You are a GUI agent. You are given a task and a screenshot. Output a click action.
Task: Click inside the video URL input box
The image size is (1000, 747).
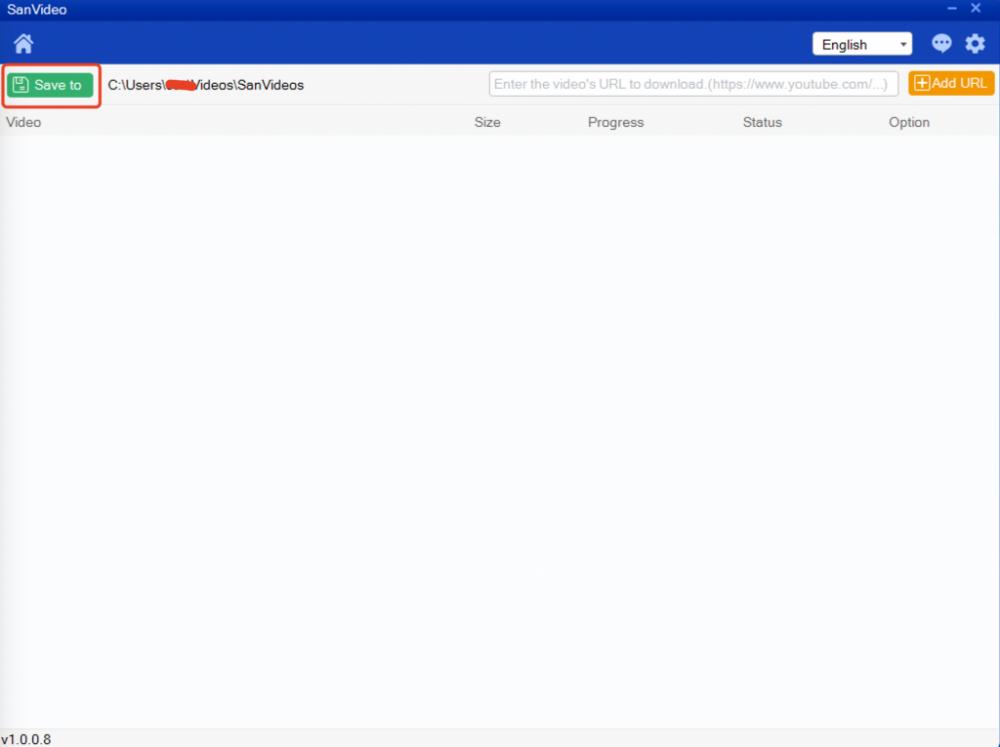click(693, 83)
